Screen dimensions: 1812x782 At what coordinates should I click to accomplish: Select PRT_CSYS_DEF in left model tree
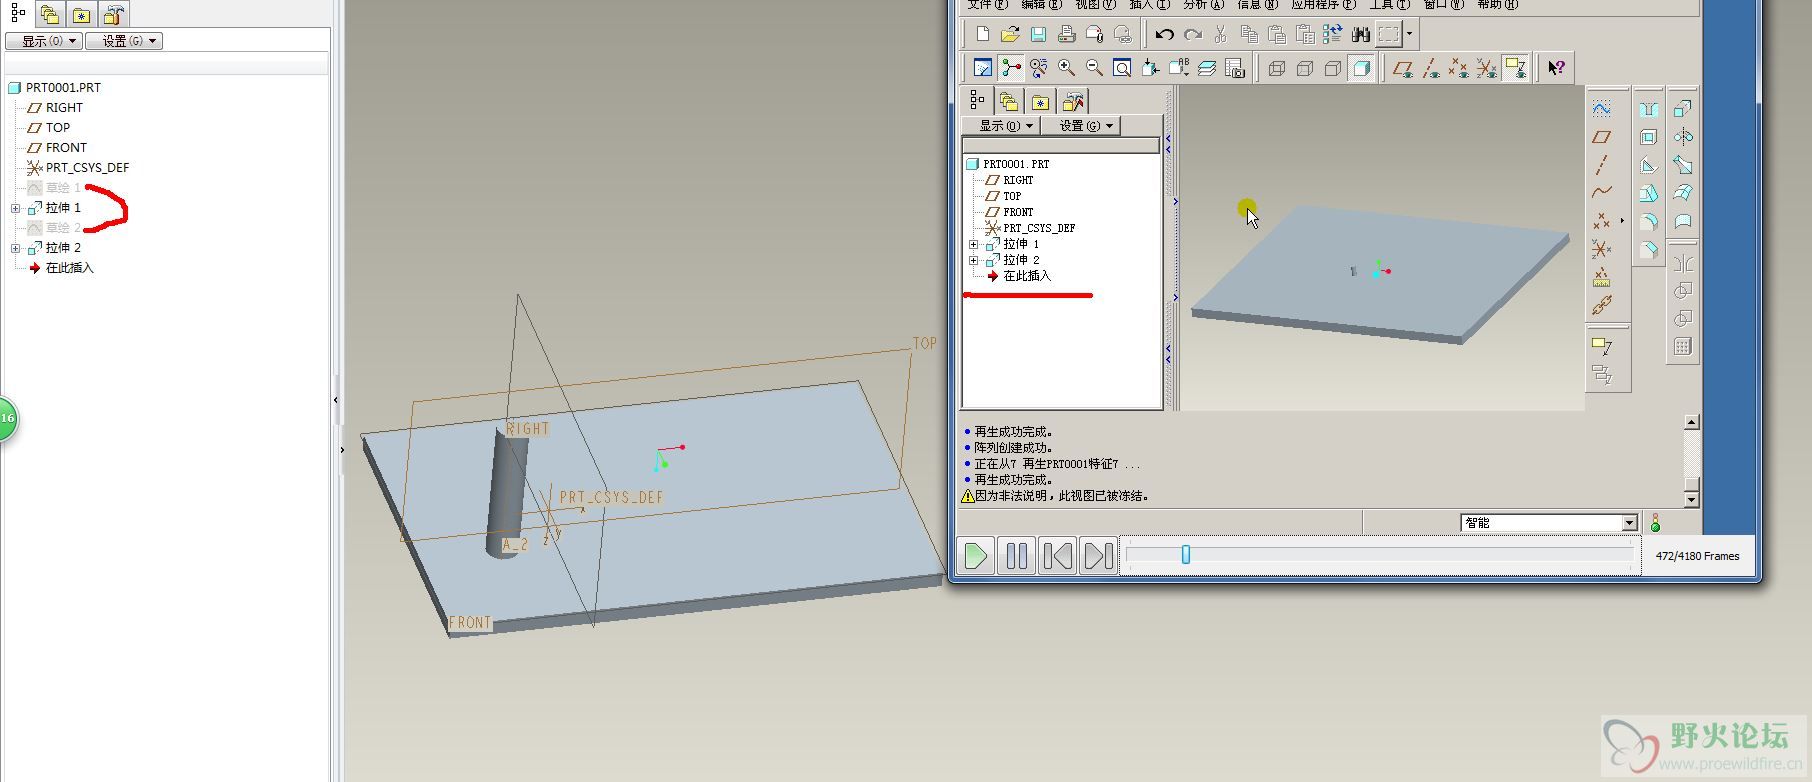tap(87, 168)
